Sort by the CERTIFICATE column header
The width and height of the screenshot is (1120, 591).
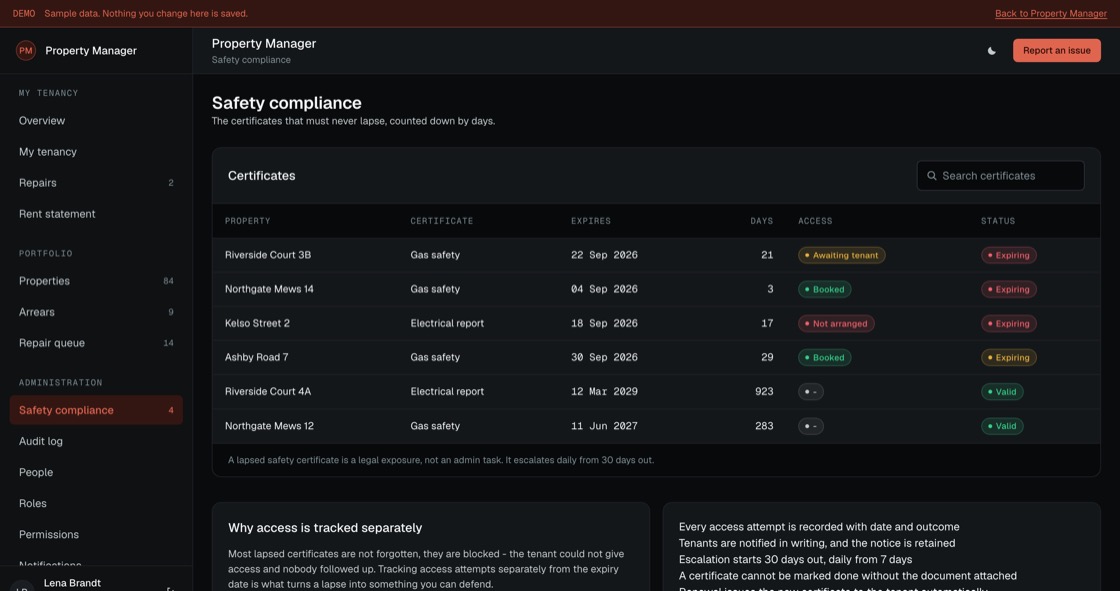pyautogui.click(x=441, y=221)
